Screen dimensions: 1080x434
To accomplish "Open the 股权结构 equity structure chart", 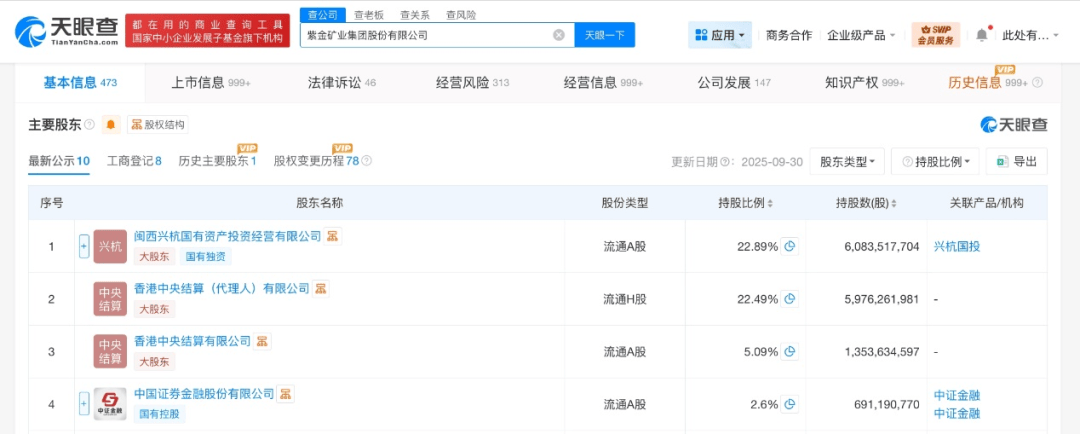I will point(158,125).
